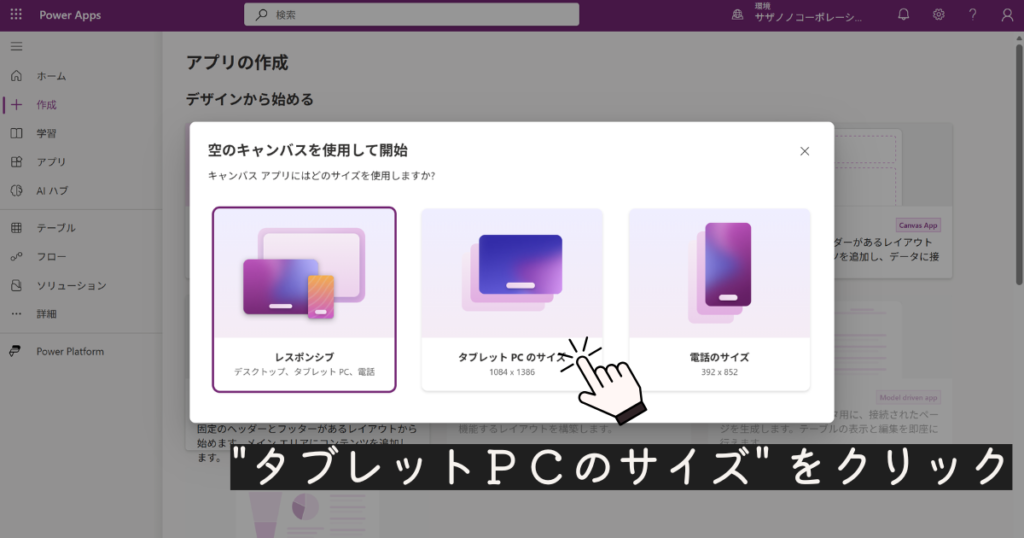Go to アプリ in the sidebar
Screen dimensions: 1024x538
(x=51, y=162)
